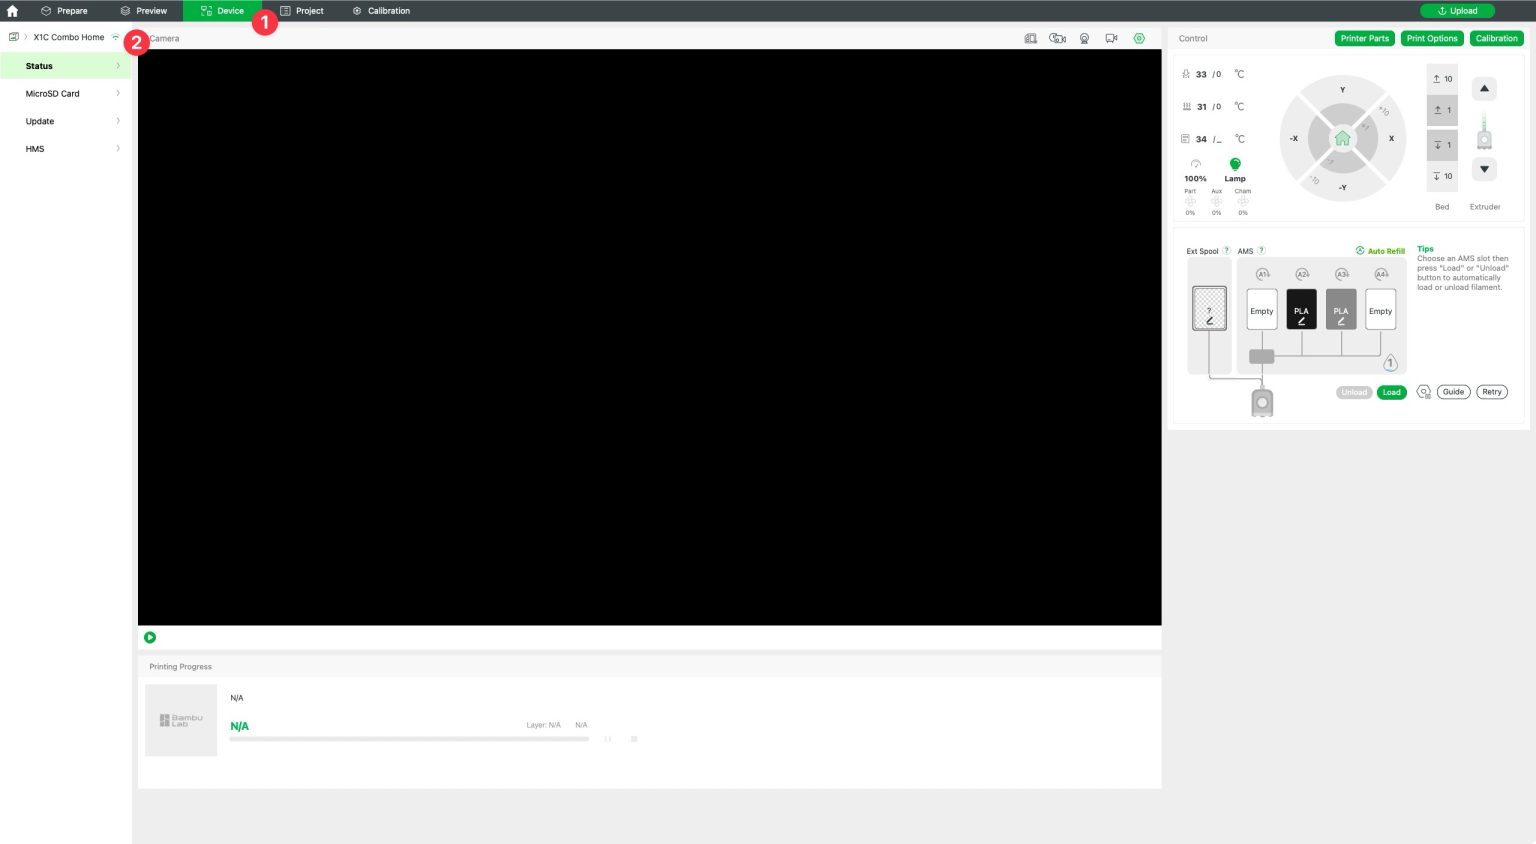Click the Print Options button
The image size is (1536, 844).
[x=1431, y=38]
